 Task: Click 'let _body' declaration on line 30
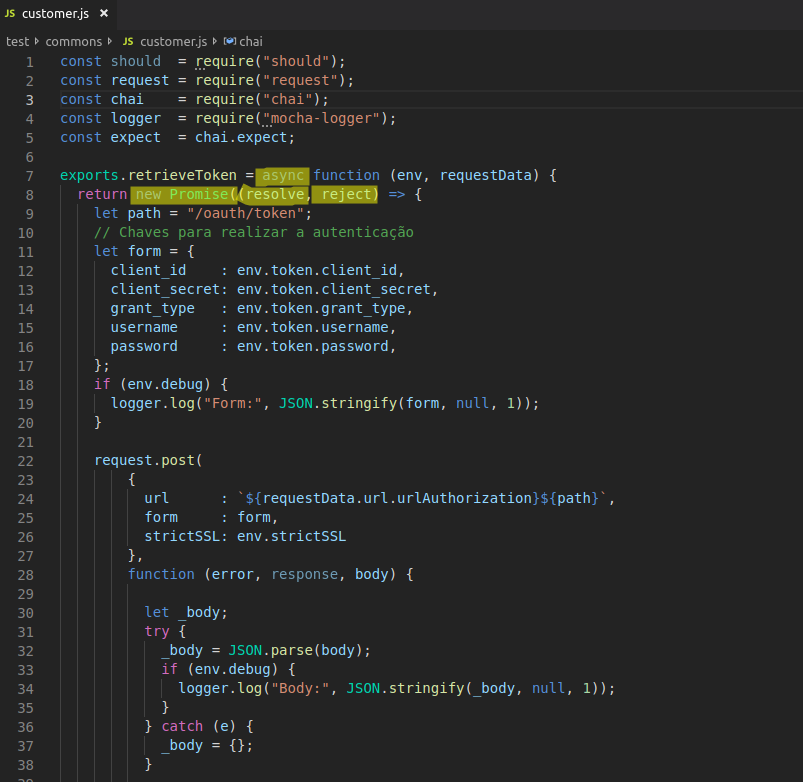[x=182, y=613]
